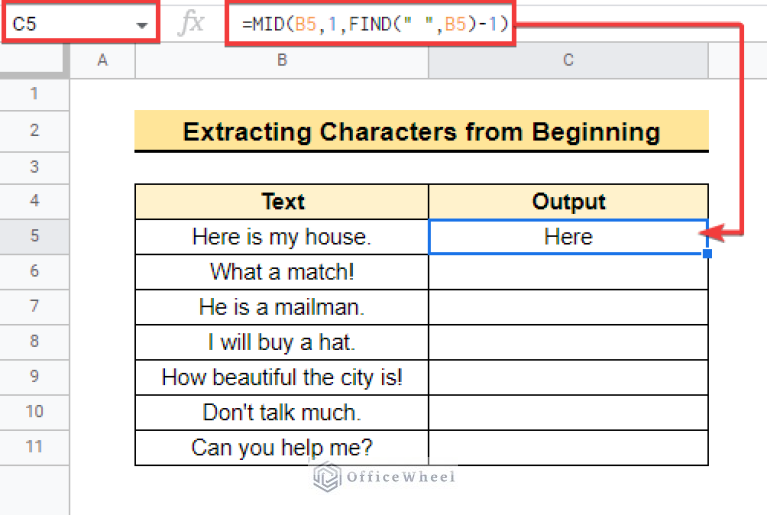767x515 pixels.
Task: Click the fill handle on cell C5
Action: pyautogui.click(x=708, y=254)
